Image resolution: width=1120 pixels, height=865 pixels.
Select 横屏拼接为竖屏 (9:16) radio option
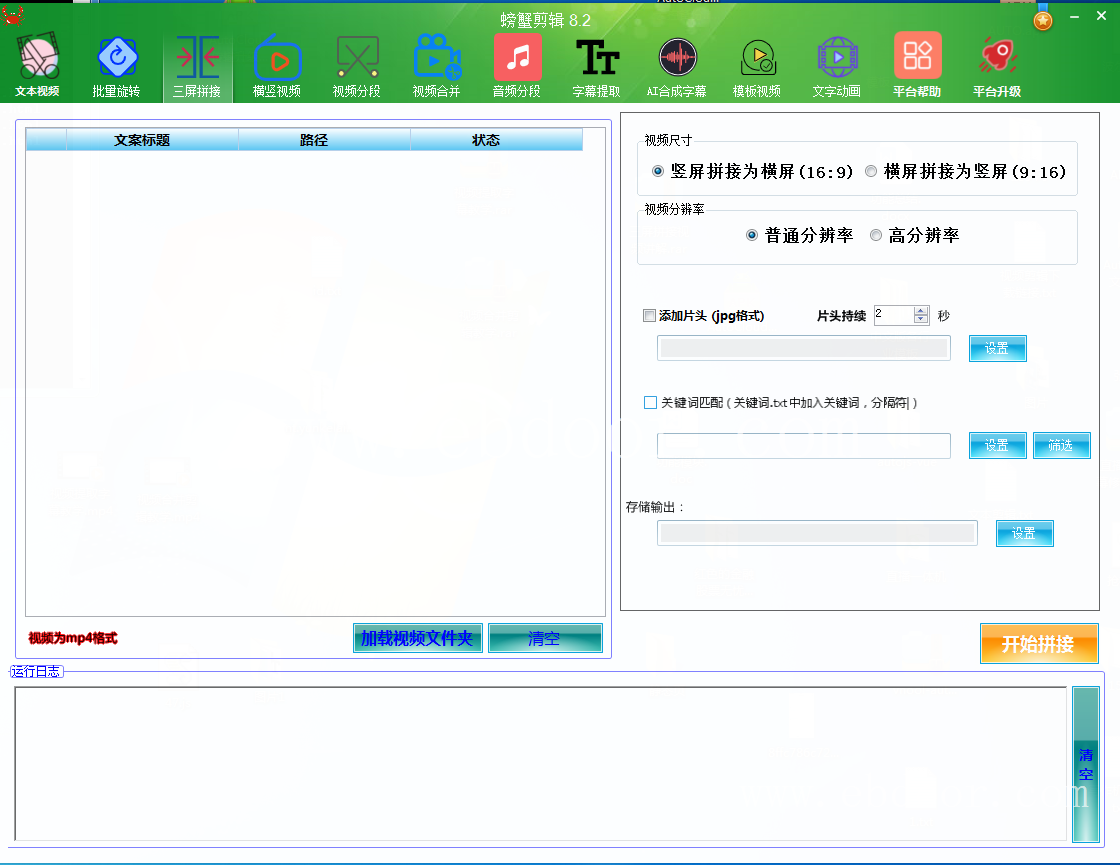coord(871,172)
